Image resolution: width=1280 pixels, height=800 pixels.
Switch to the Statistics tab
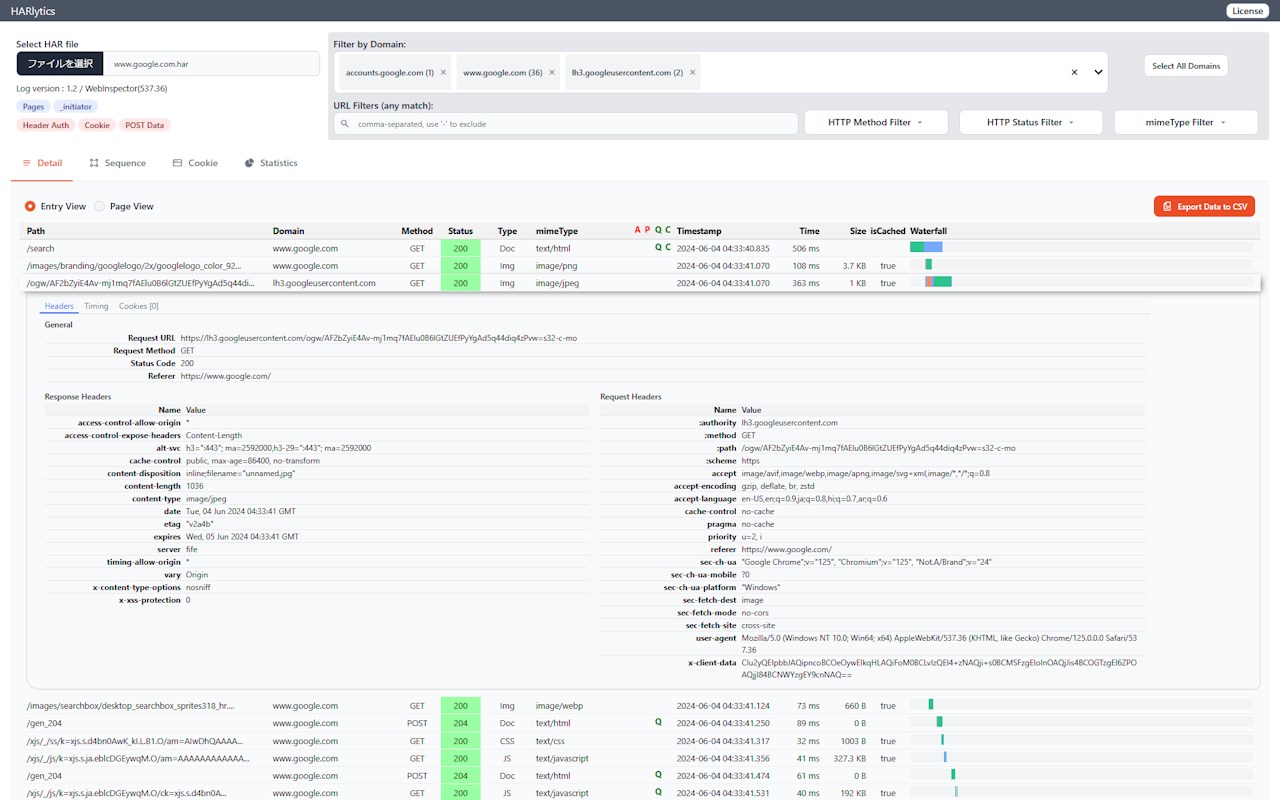(x=270, y=163)
